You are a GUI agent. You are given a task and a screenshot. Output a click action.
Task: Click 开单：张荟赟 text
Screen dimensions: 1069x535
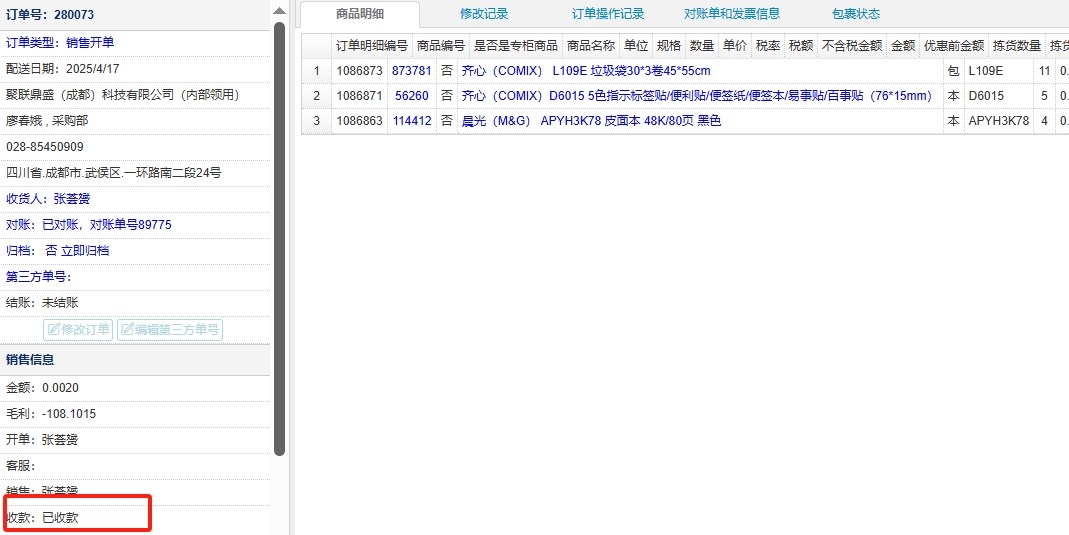(x=42, y=440)
